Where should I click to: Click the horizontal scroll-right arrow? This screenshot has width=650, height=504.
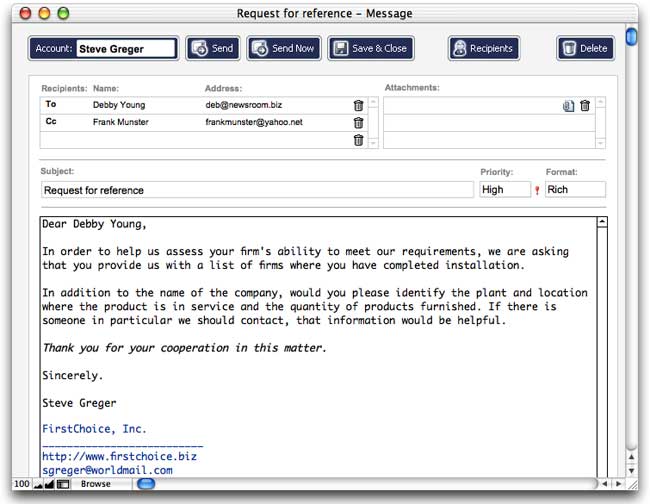(618, 484)
